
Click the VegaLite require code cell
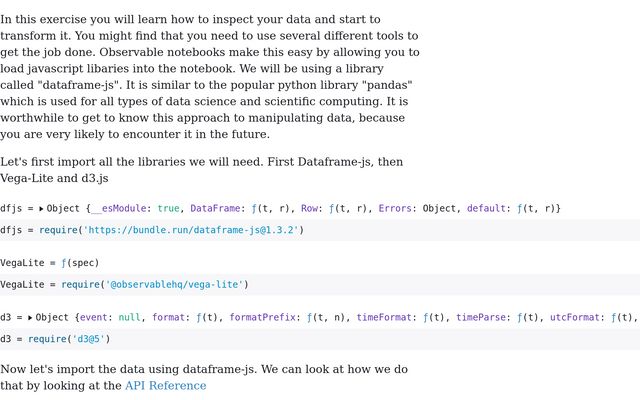320,284
